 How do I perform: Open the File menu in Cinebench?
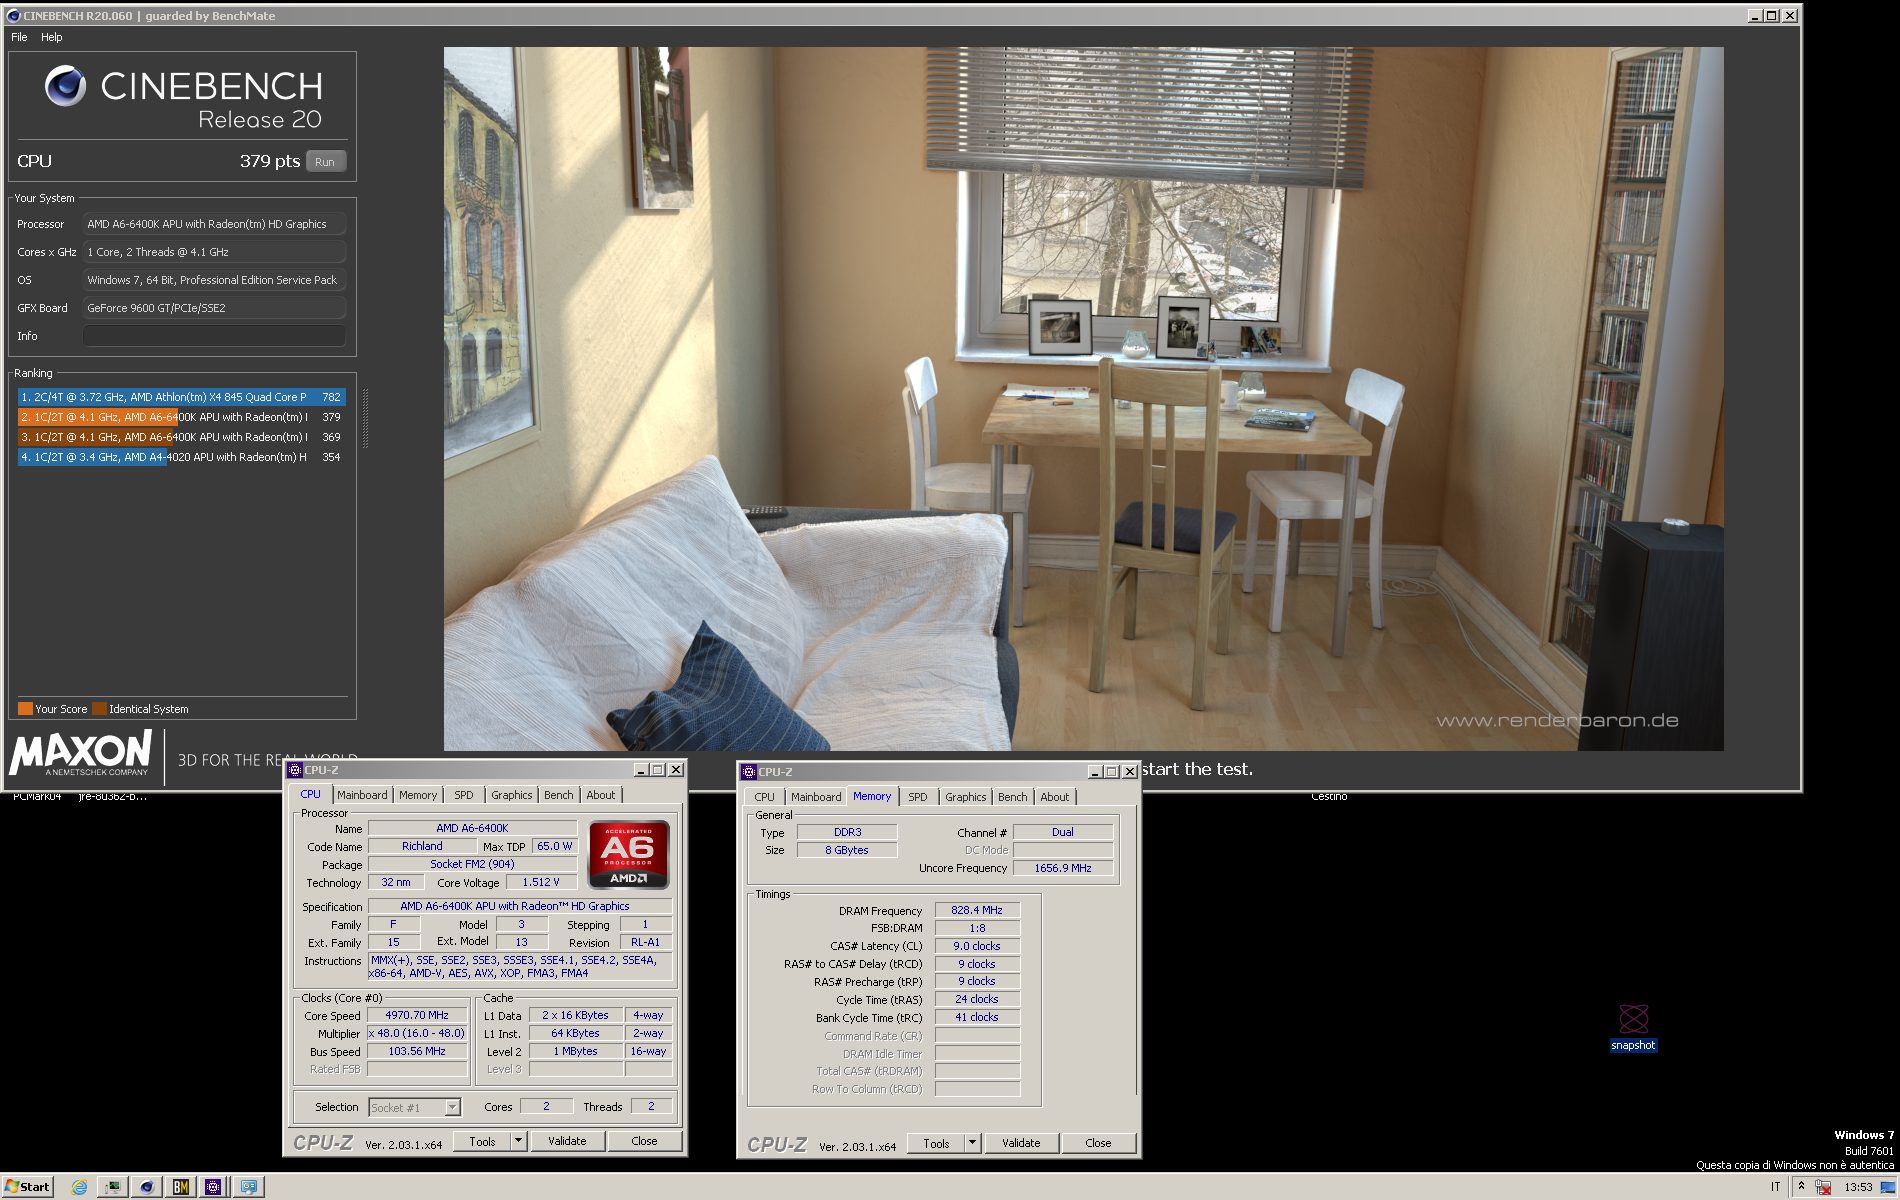(19, 37)
